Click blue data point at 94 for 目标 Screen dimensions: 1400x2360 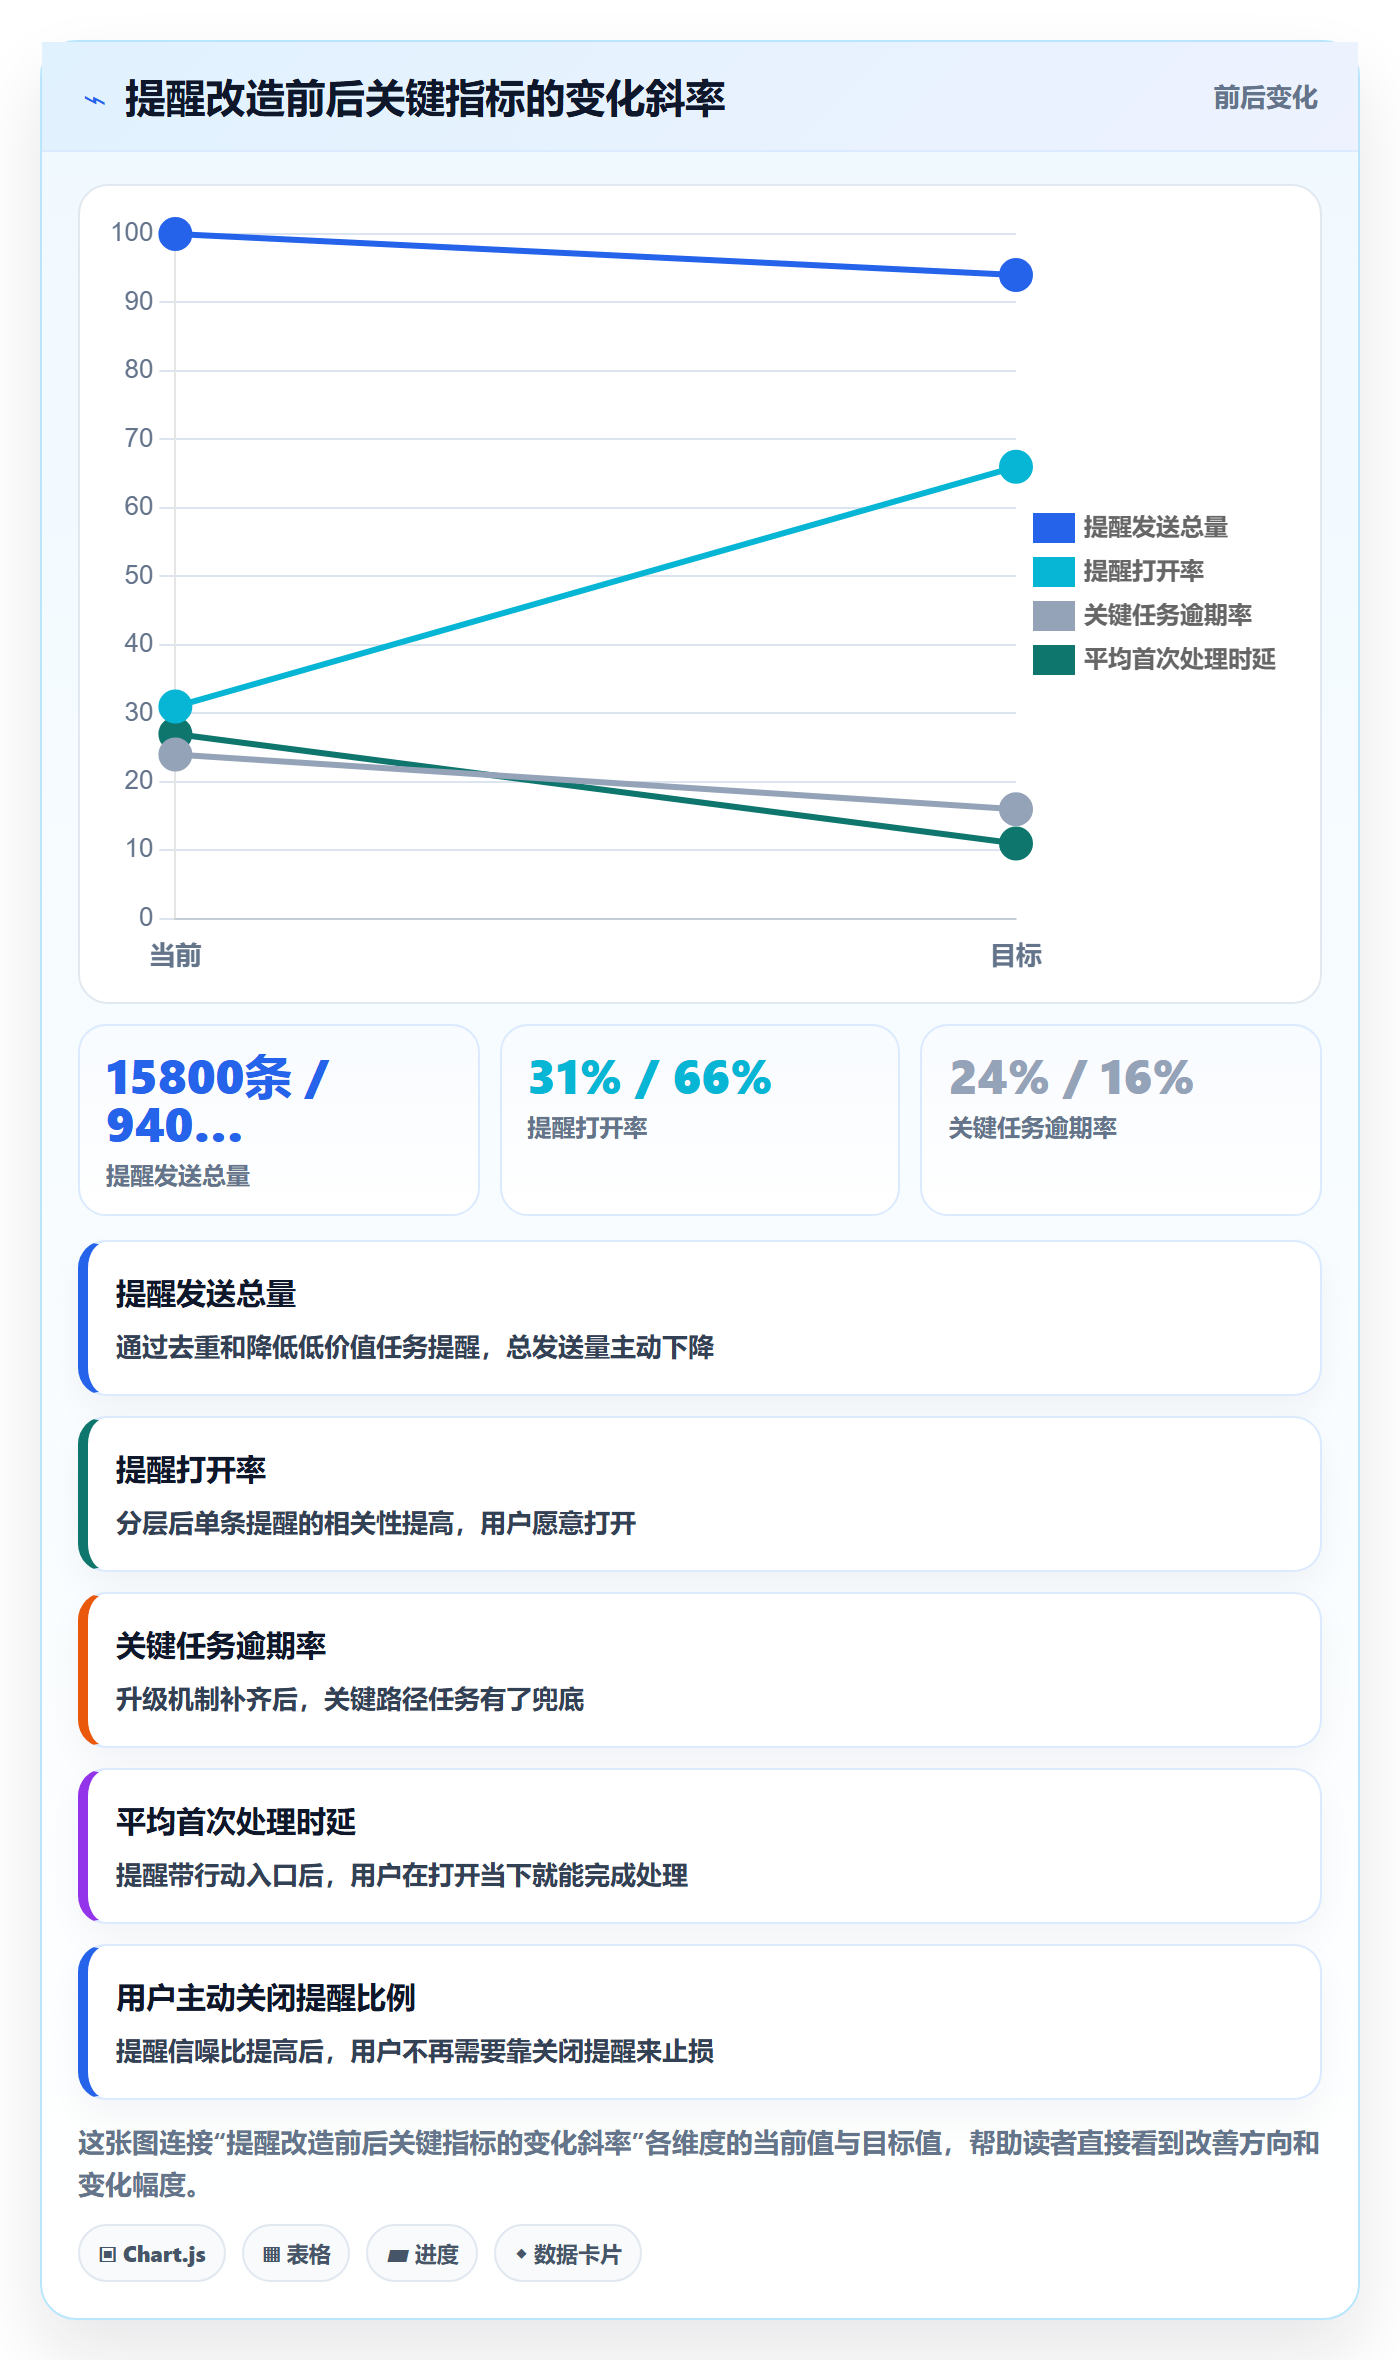[x=1016, y=275]
